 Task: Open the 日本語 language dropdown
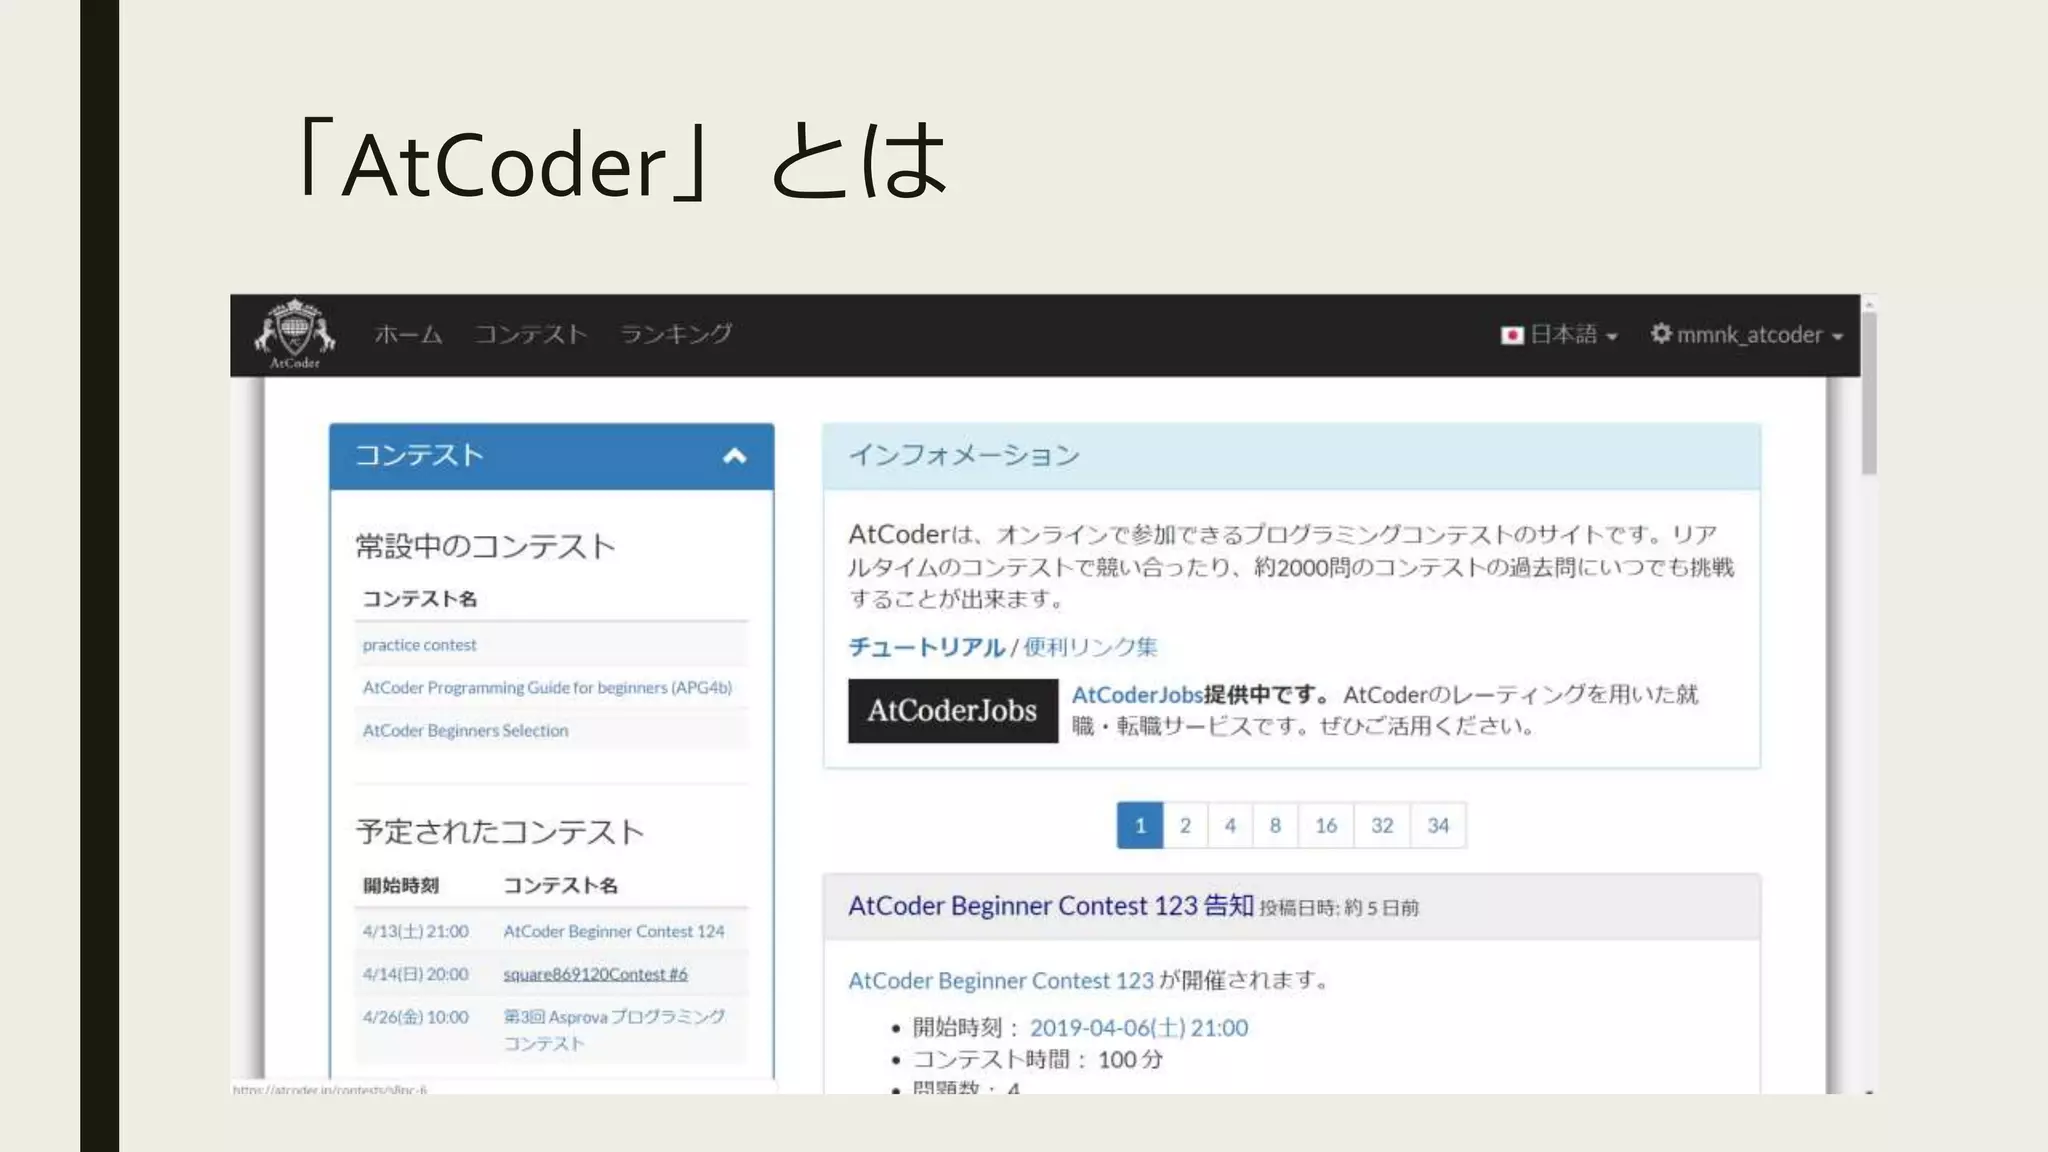[1559, 335]
